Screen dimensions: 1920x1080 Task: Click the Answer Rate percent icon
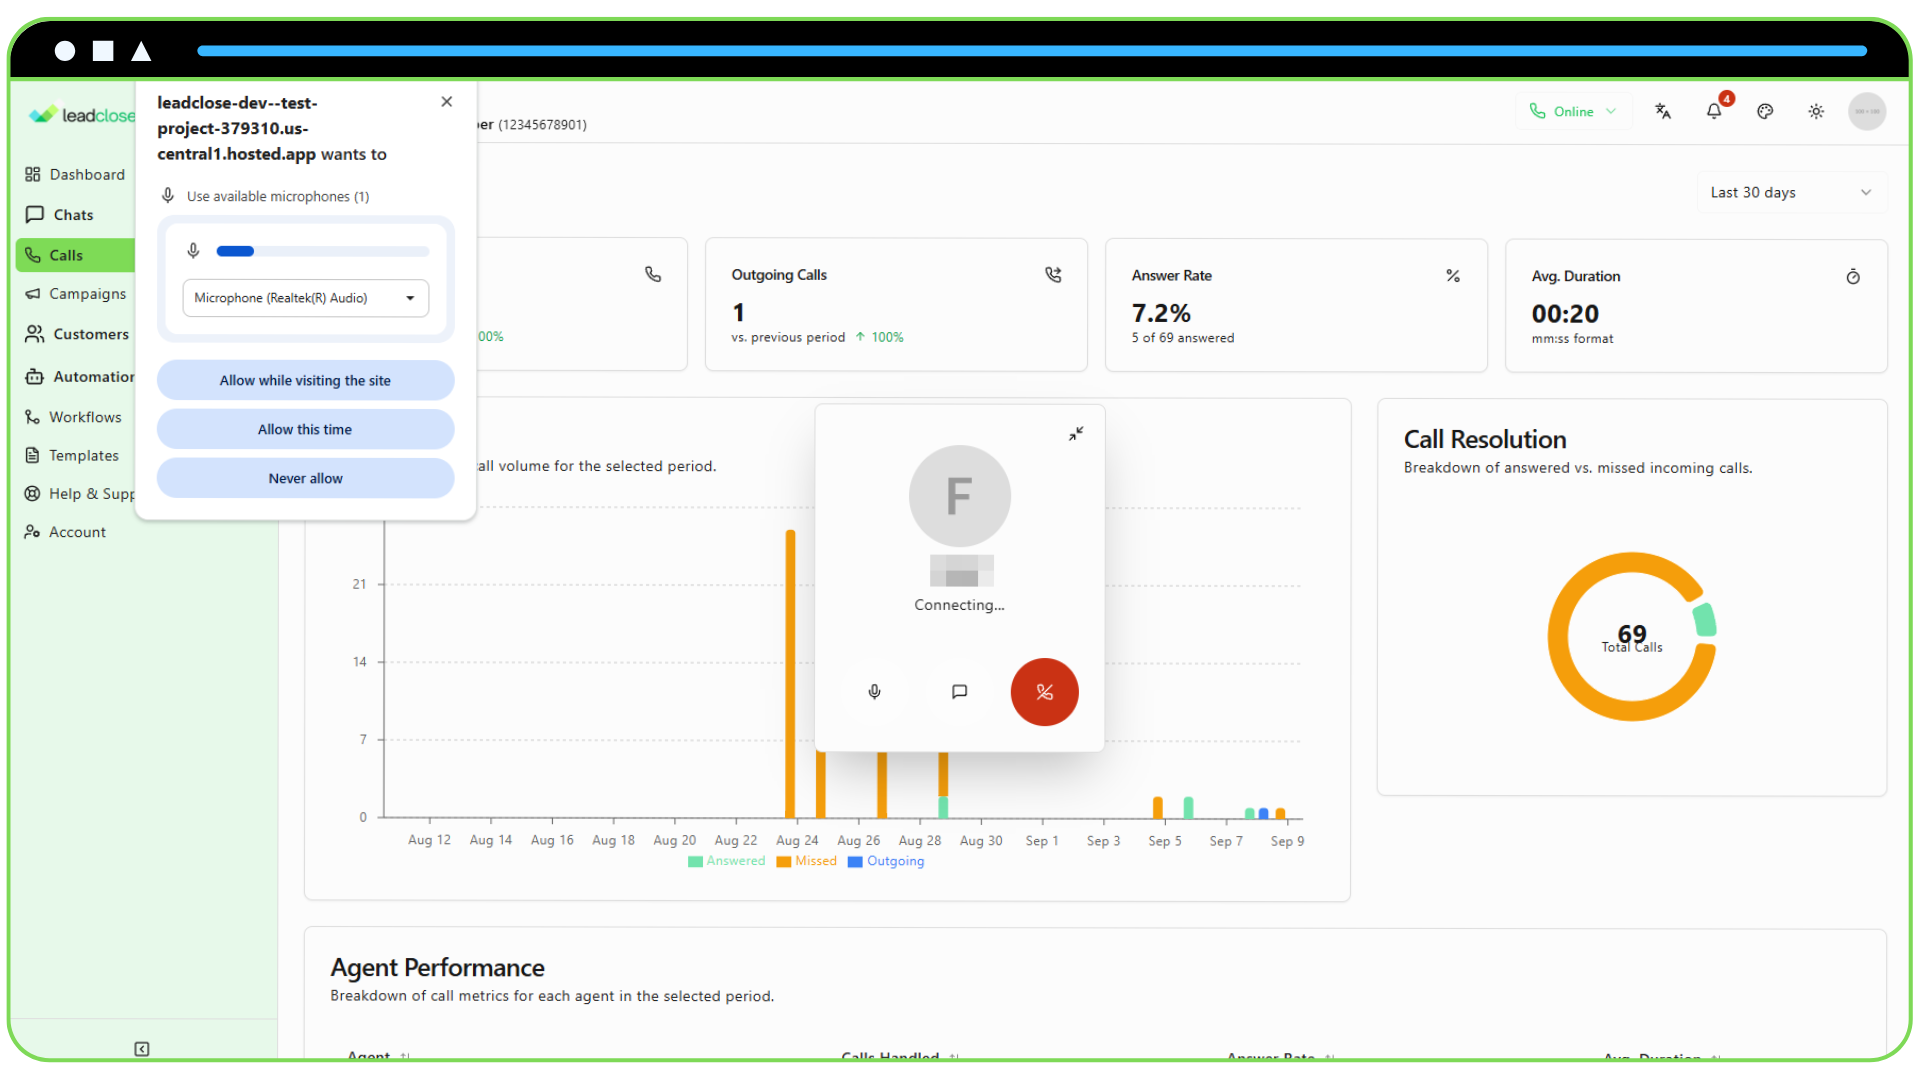(1453, 276)
